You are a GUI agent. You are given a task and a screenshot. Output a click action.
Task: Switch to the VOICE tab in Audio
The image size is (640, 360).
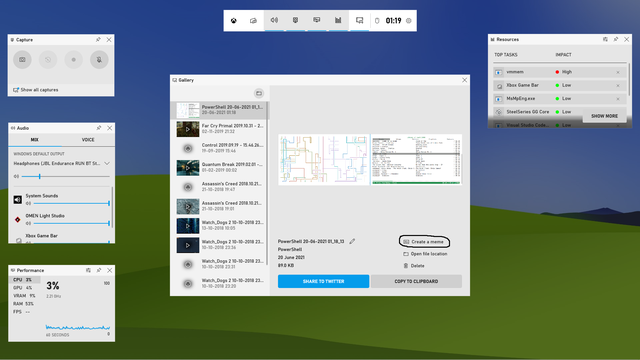pyautogui.click(x=88, y=140)
